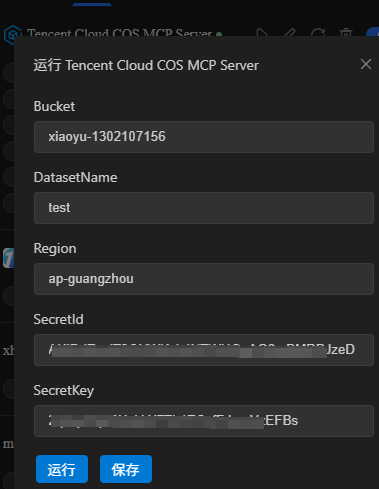Focus the DatasetName field containing test
The image size is (379, 489).
(x=204, y=208)
